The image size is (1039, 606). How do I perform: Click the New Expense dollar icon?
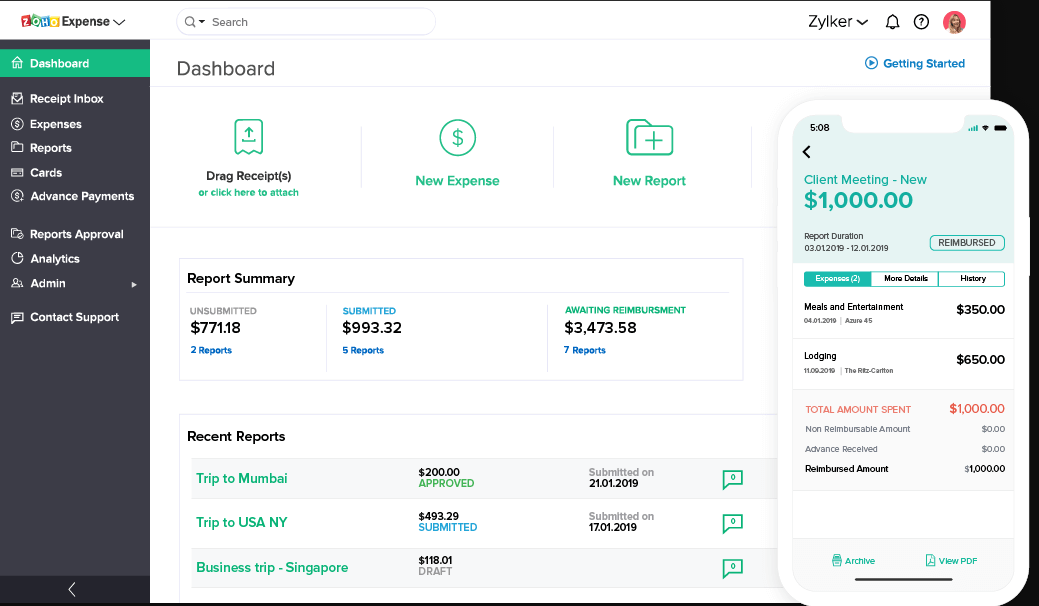point(457,138)
